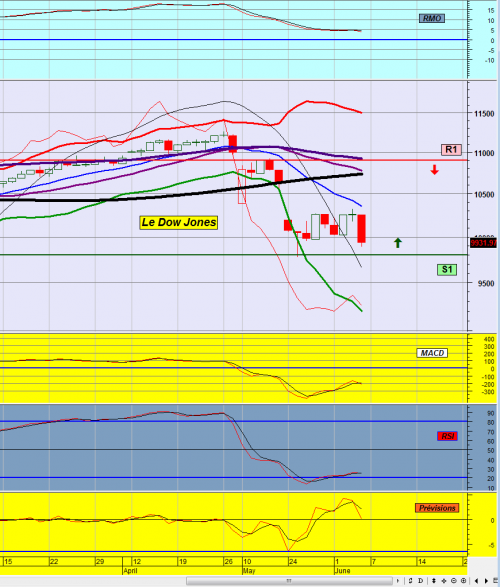Screen dimensions: 500x587
Task: Click the refresh chart icon in bottom toolbar
Action: 410,581
